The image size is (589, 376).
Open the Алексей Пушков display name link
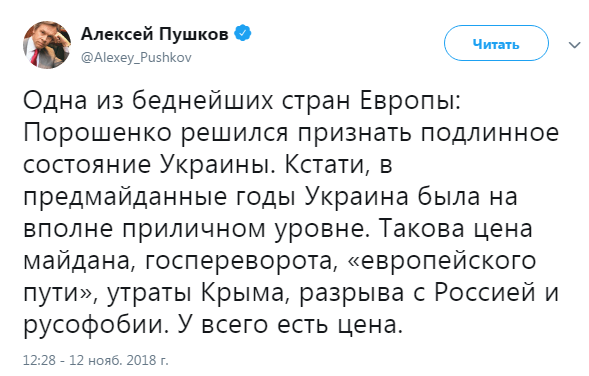tap(154, 34)
